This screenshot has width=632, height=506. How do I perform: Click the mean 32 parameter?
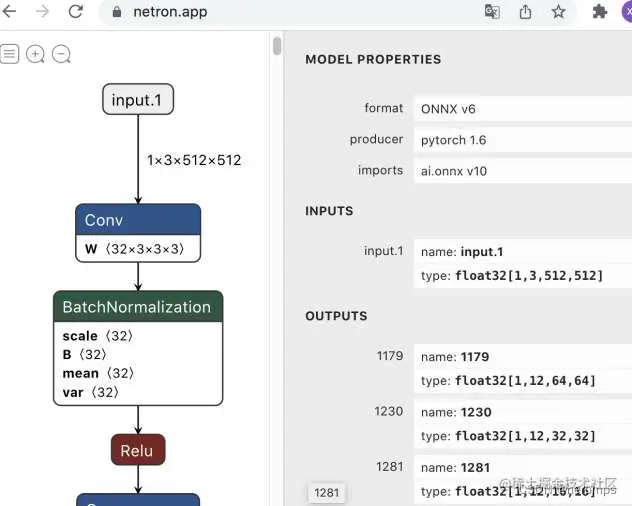pyautogui.click(x=98, y=373)
